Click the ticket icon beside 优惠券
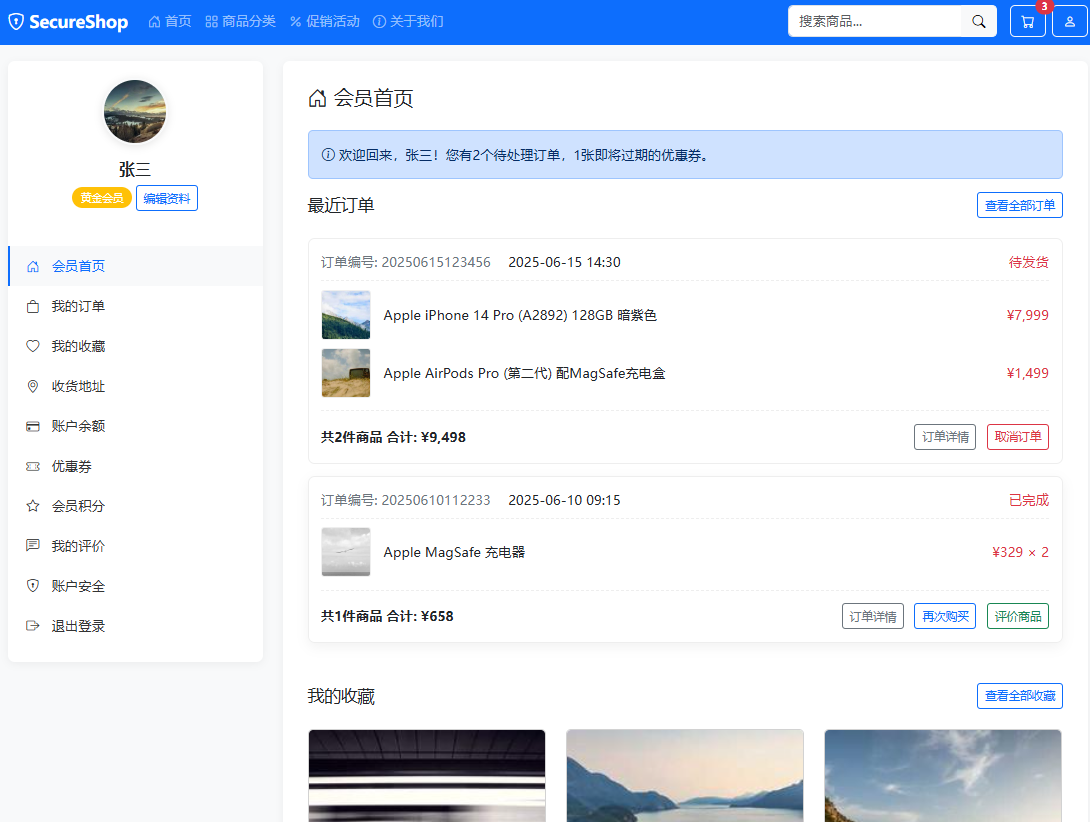 tap(33, 467)
